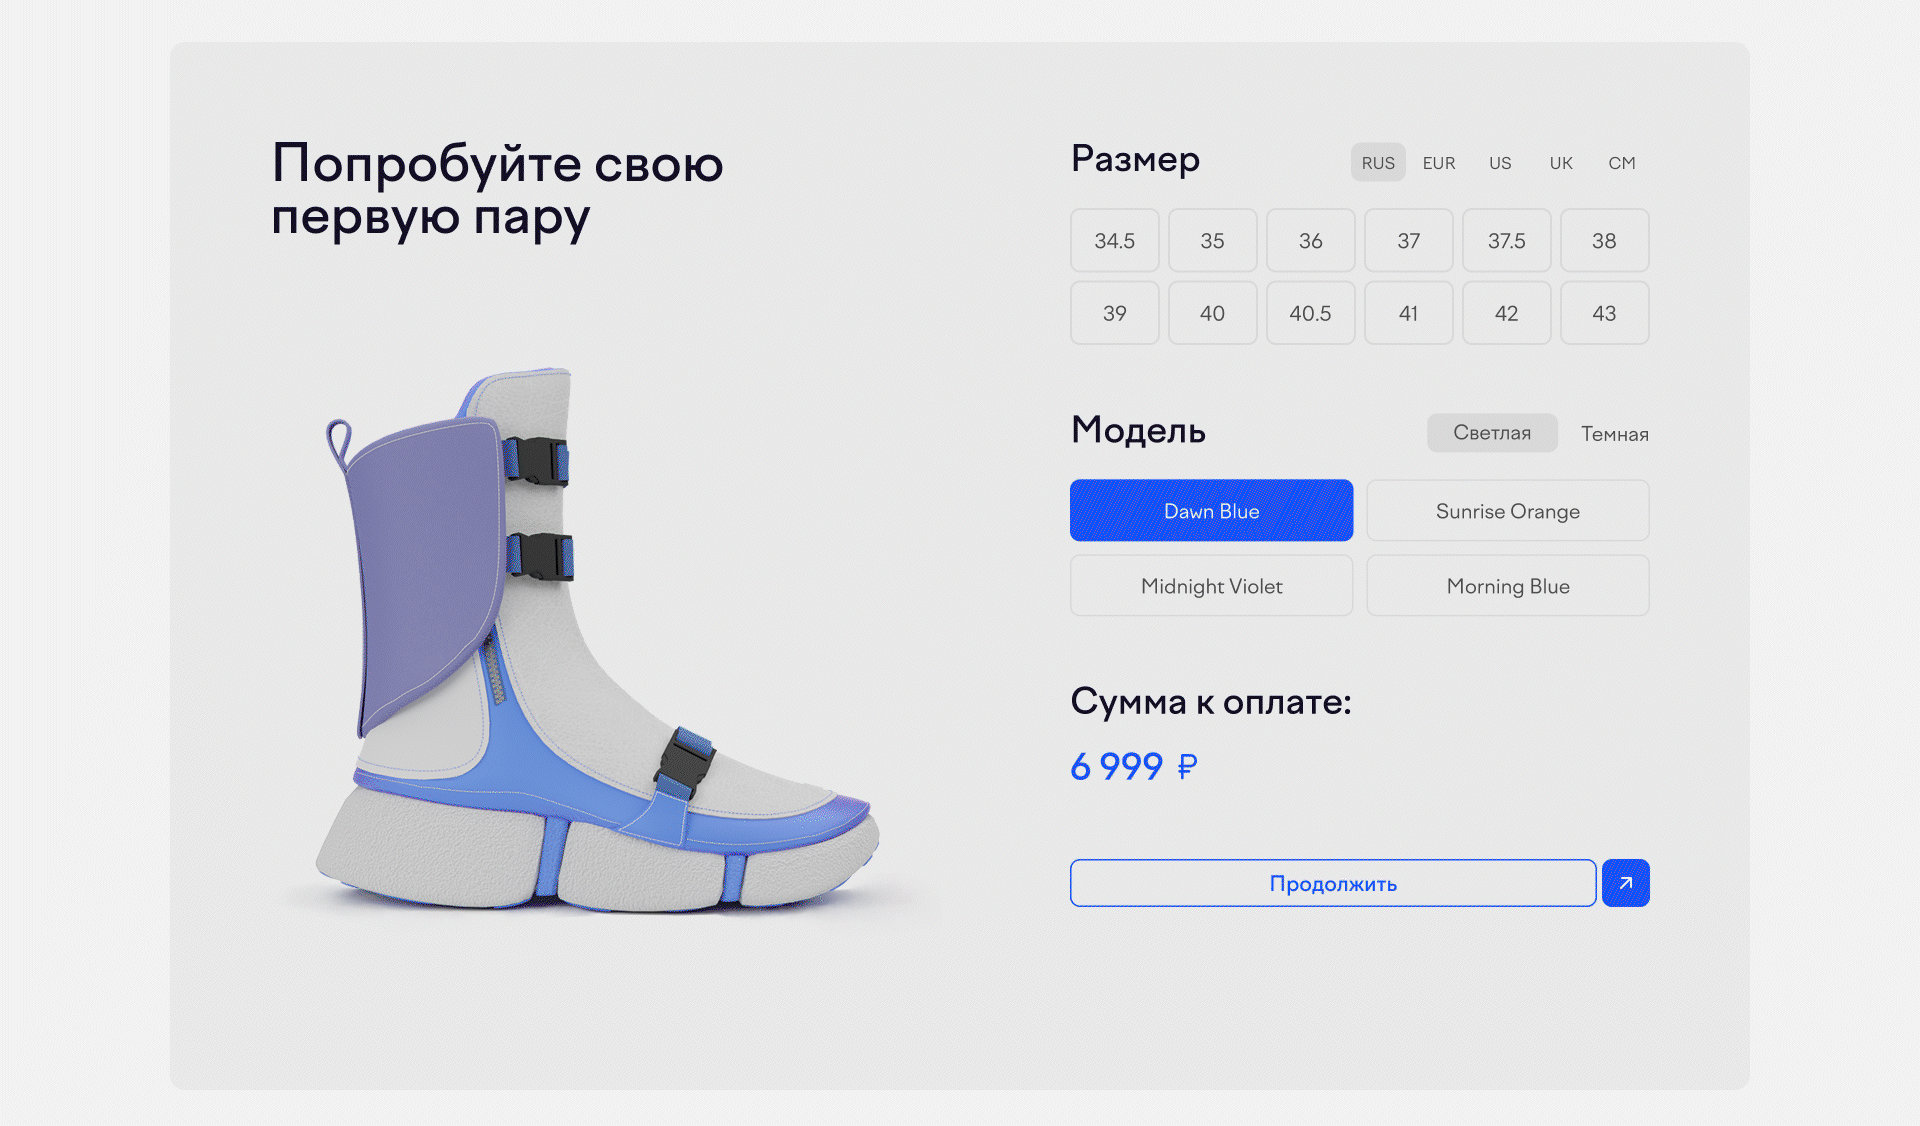This screenshot has width=1920, height=1126.
Task: Choose the Sunrise Orange model
Action: (x=1507, y=511)
